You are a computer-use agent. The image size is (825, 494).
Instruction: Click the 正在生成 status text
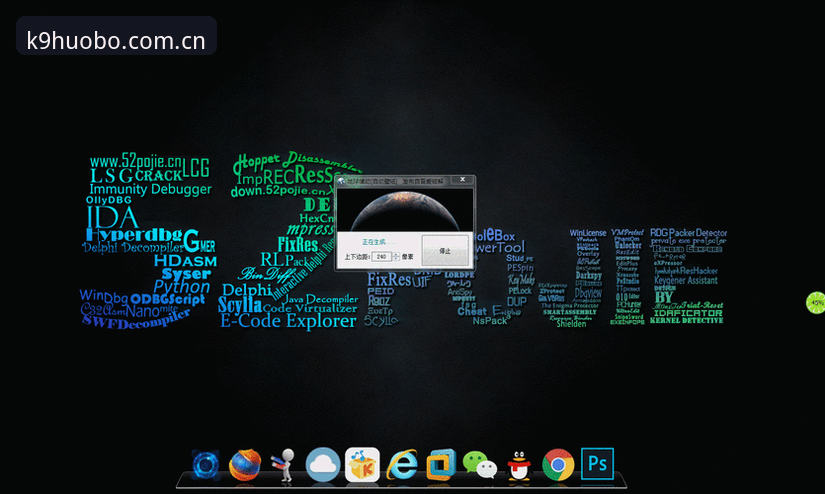pyautogui.click(x=374, y=242)
